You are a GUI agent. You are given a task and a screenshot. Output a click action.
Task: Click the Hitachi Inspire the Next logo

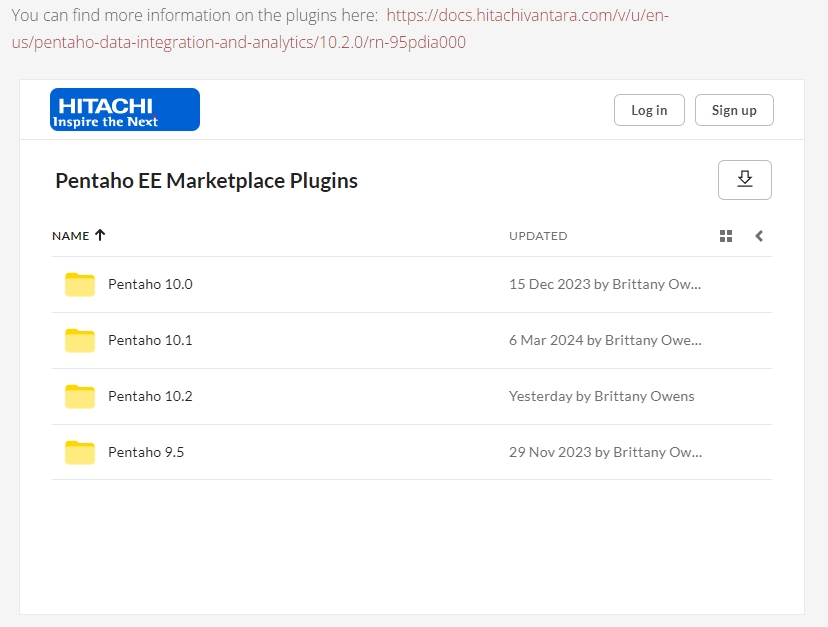pyautogui.click(x=125, y=109)
